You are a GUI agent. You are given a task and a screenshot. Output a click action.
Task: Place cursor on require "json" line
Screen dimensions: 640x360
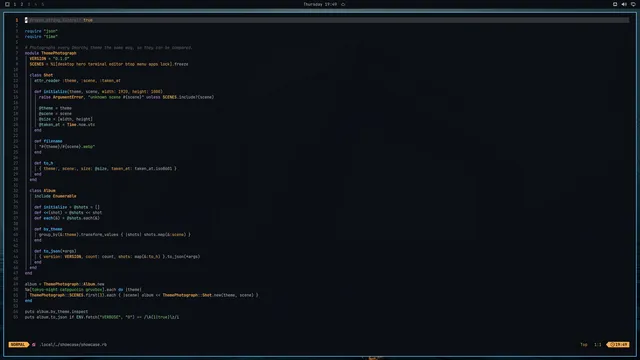[41, 31]
